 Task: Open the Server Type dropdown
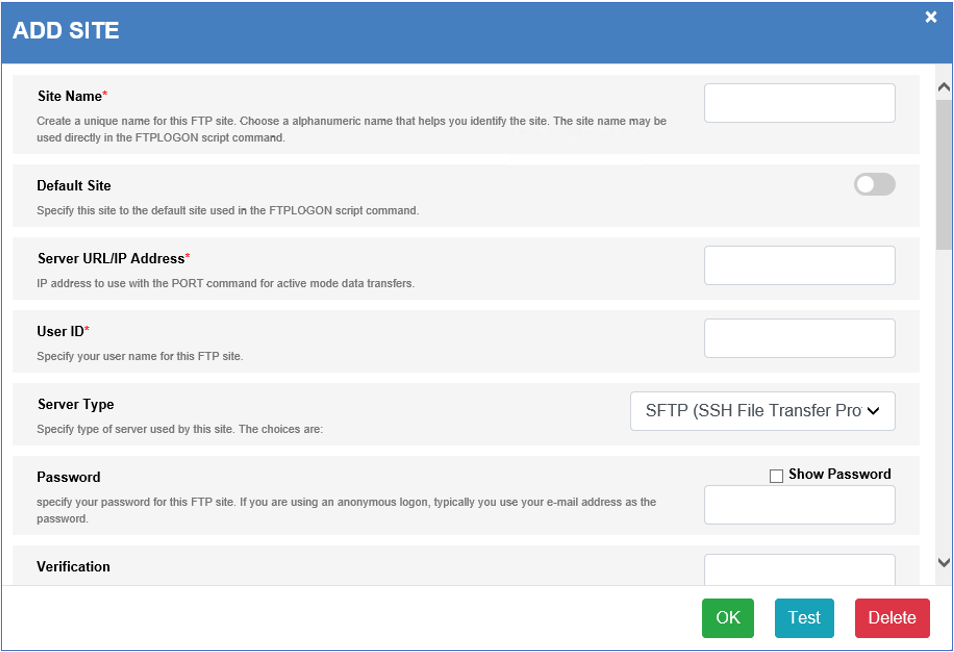tap(762, 411)
